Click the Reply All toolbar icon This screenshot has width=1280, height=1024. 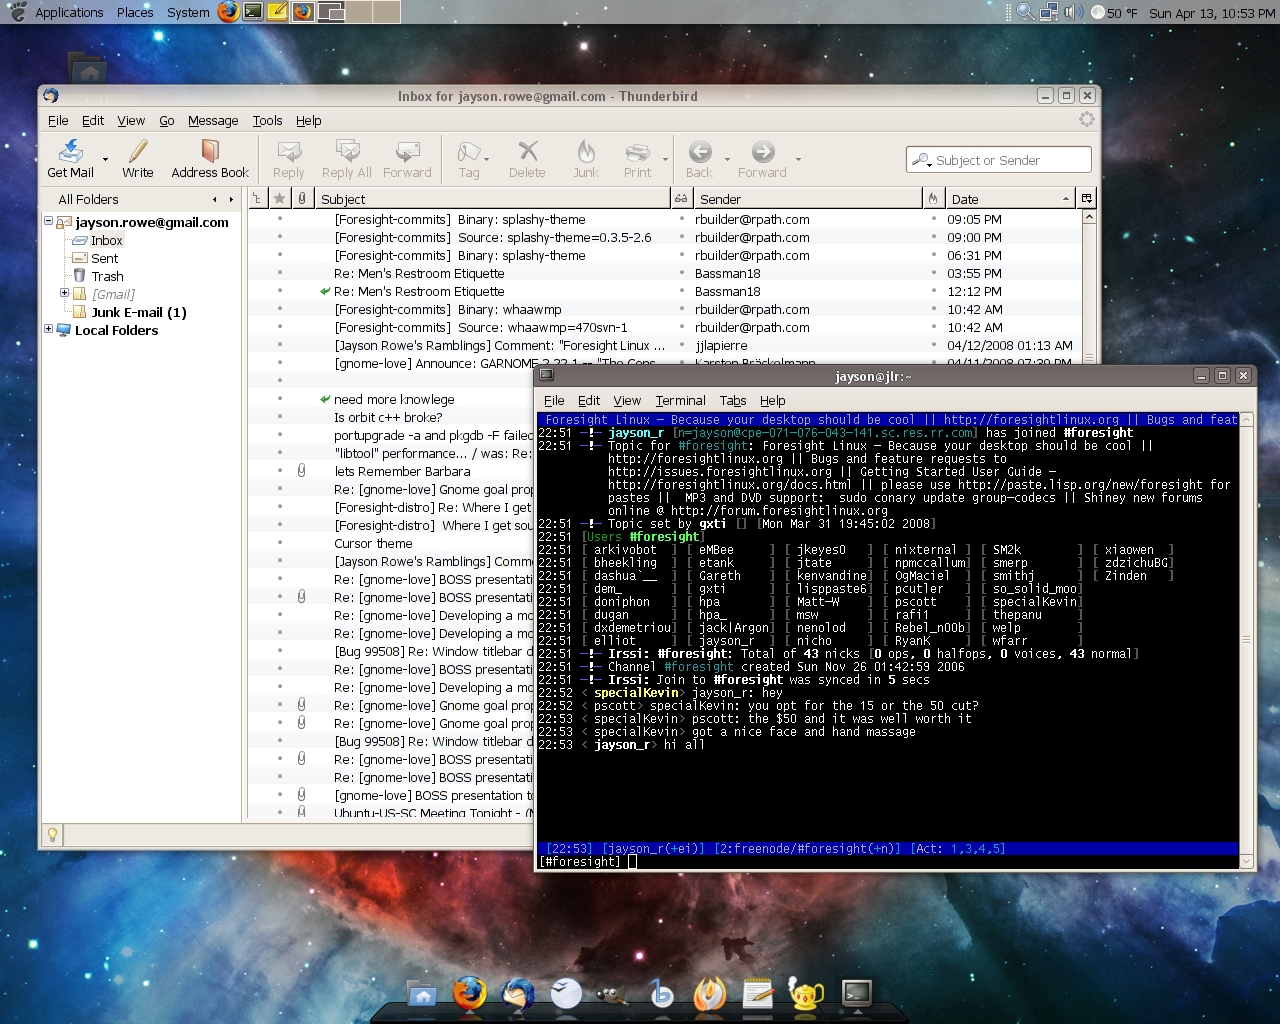point(347,151)
